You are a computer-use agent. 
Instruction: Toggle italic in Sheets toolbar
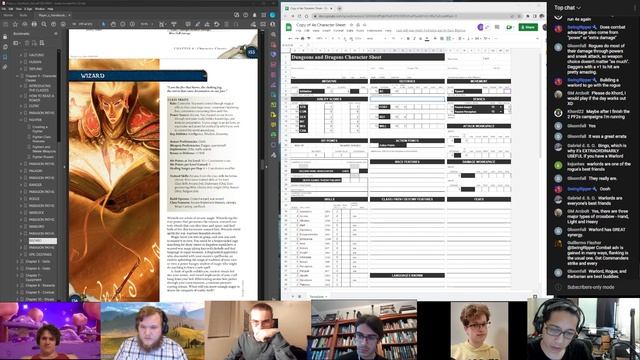click(414, 38)
